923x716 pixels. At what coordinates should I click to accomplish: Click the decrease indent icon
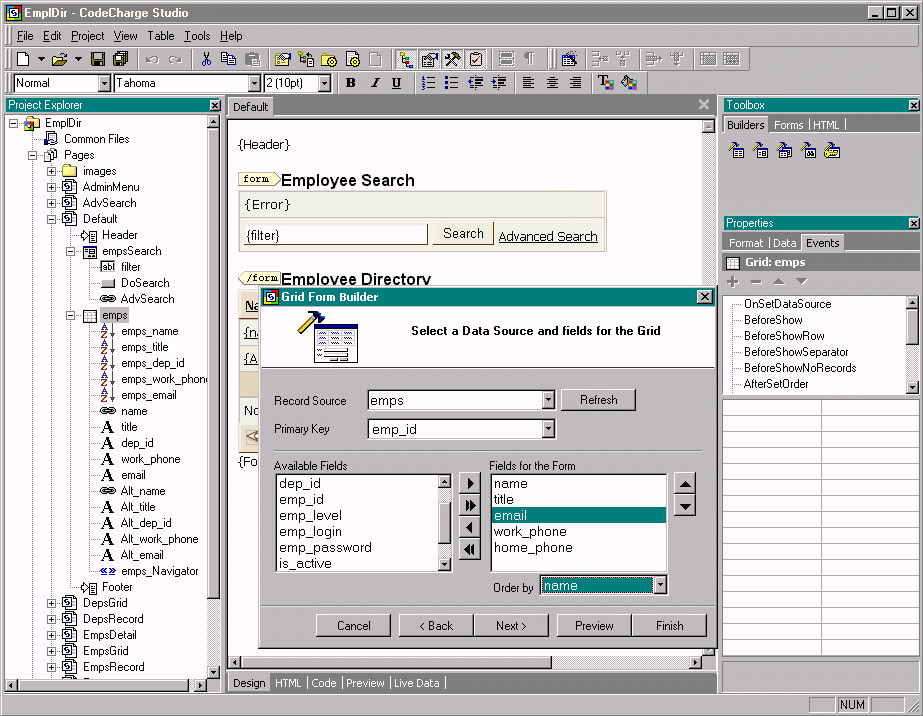475,83
